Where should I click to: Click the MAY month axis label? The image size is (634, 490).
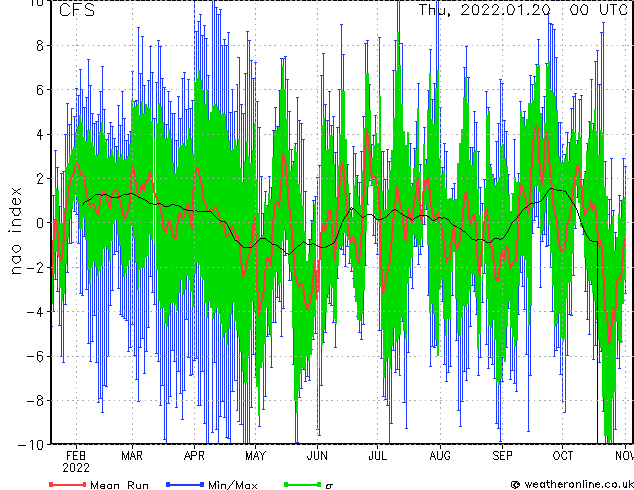coord(255,456)
